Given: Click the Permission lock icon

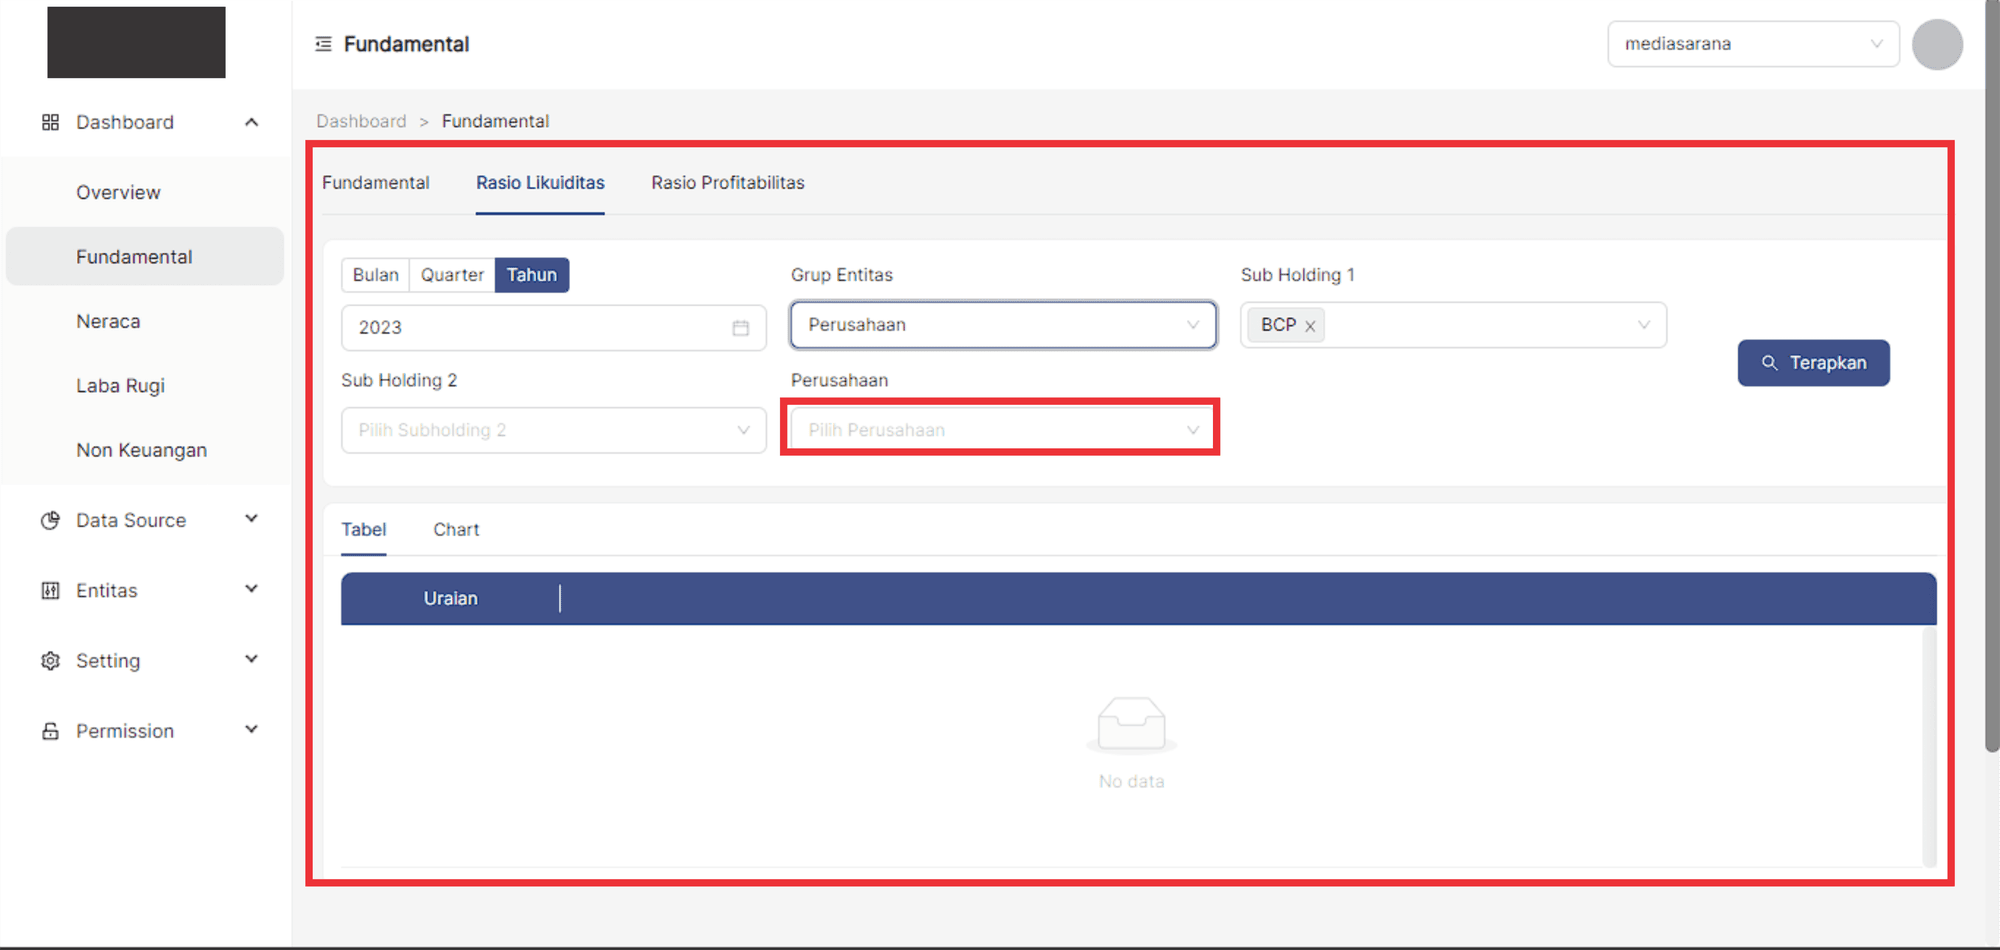Looking at the screenshot, I should point(50,731).
